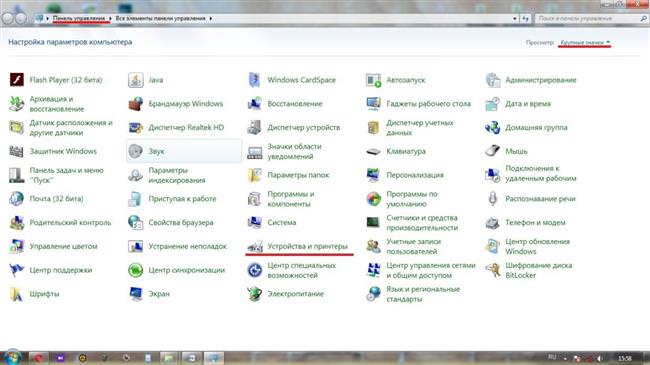
Task: Open Параметры индексирования link
Action: [177, 175]
